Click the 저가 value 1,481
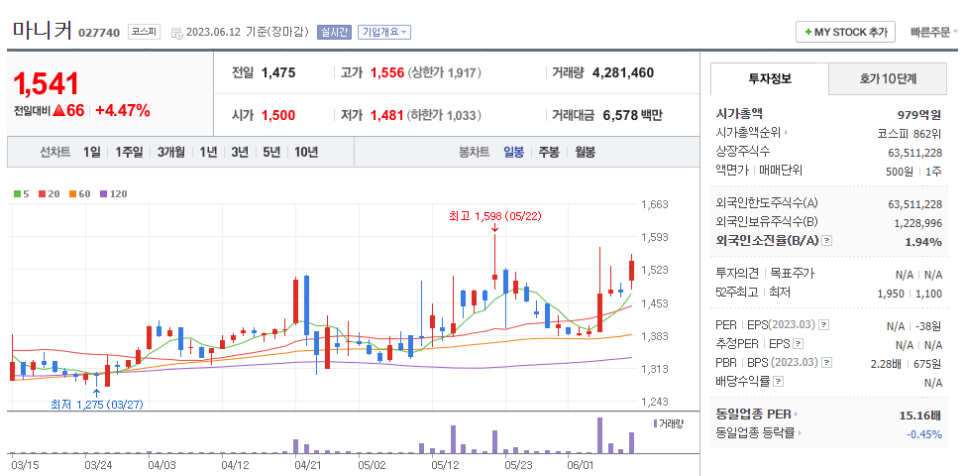Image resolution: width=966 pixels, height=476 pixels. (x=387, y=115)
